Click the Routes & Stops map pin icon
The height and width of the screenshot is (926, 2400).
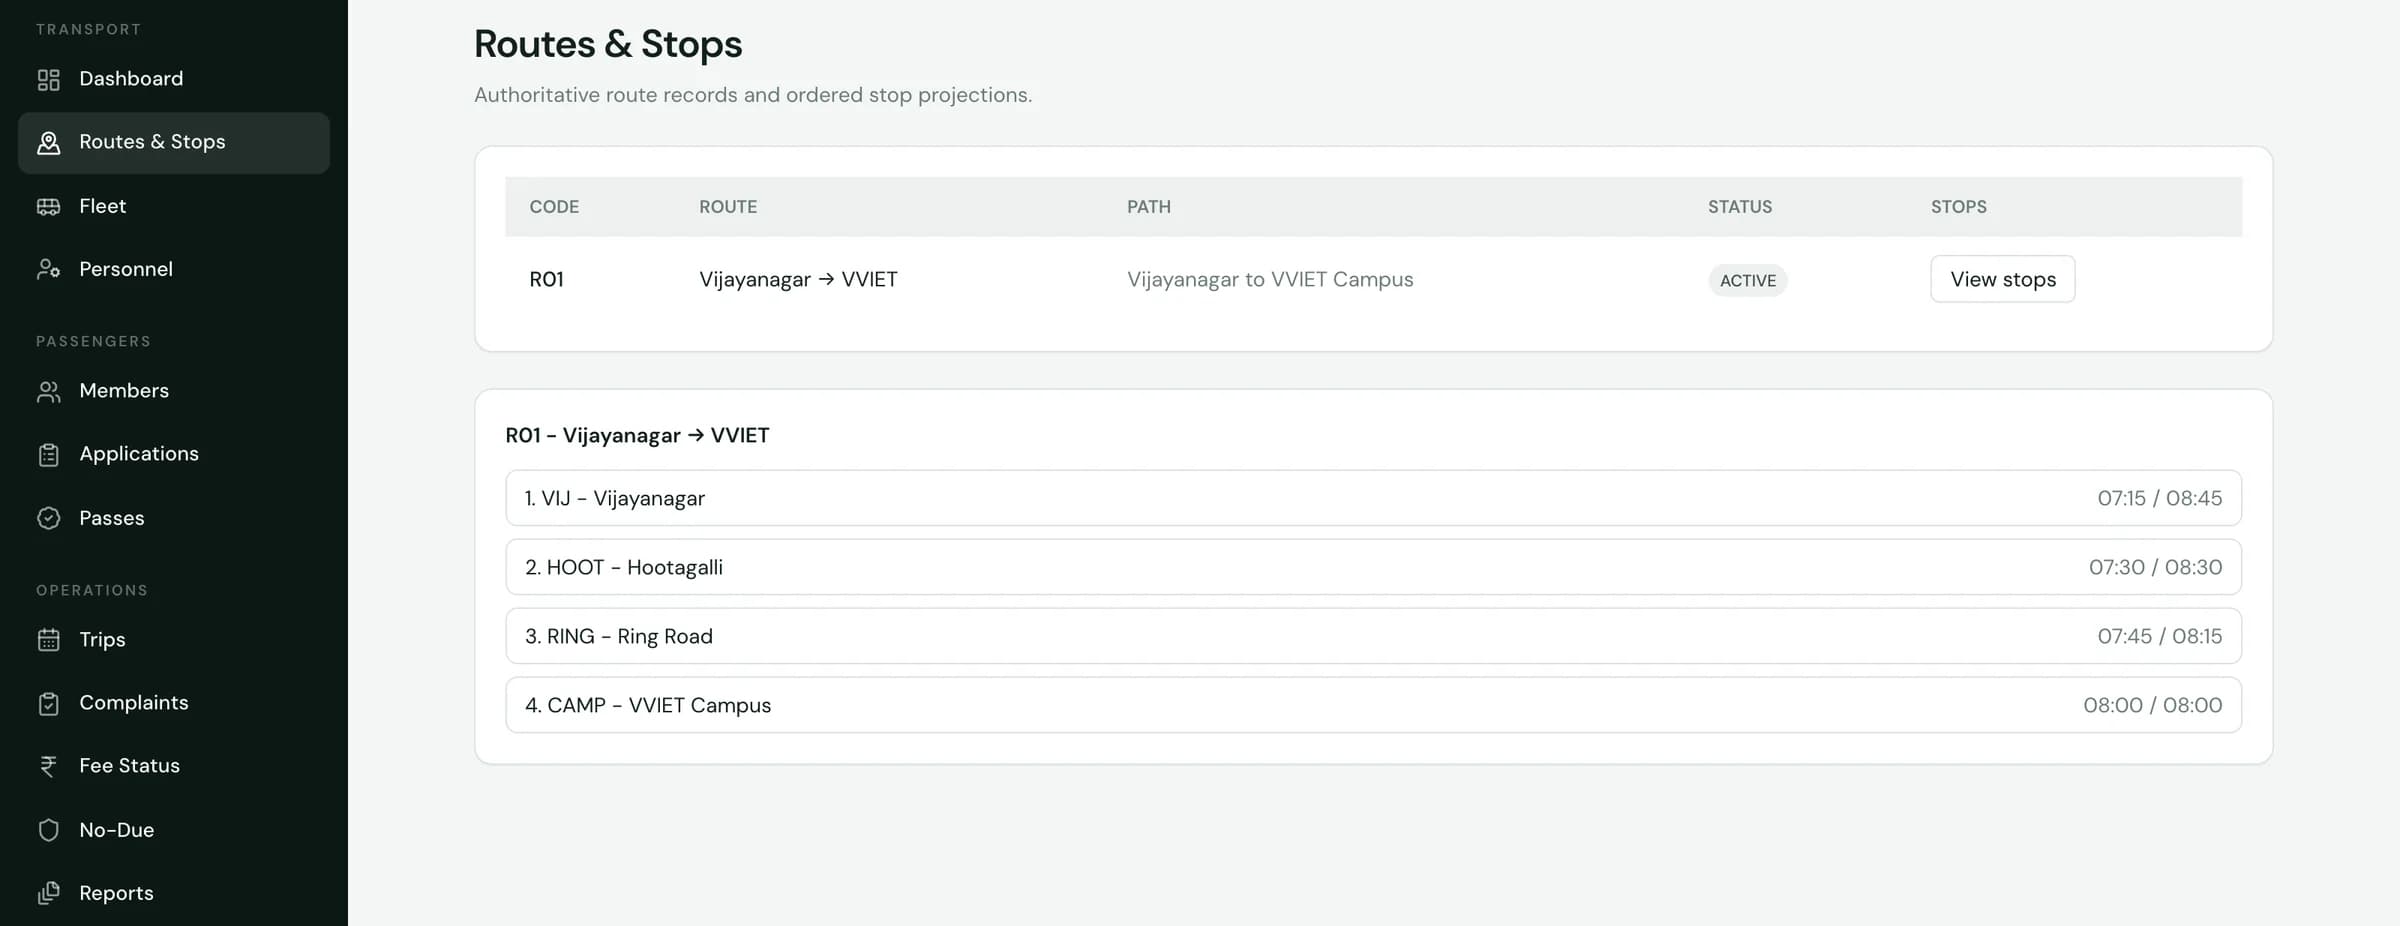(x=48, y=142)
